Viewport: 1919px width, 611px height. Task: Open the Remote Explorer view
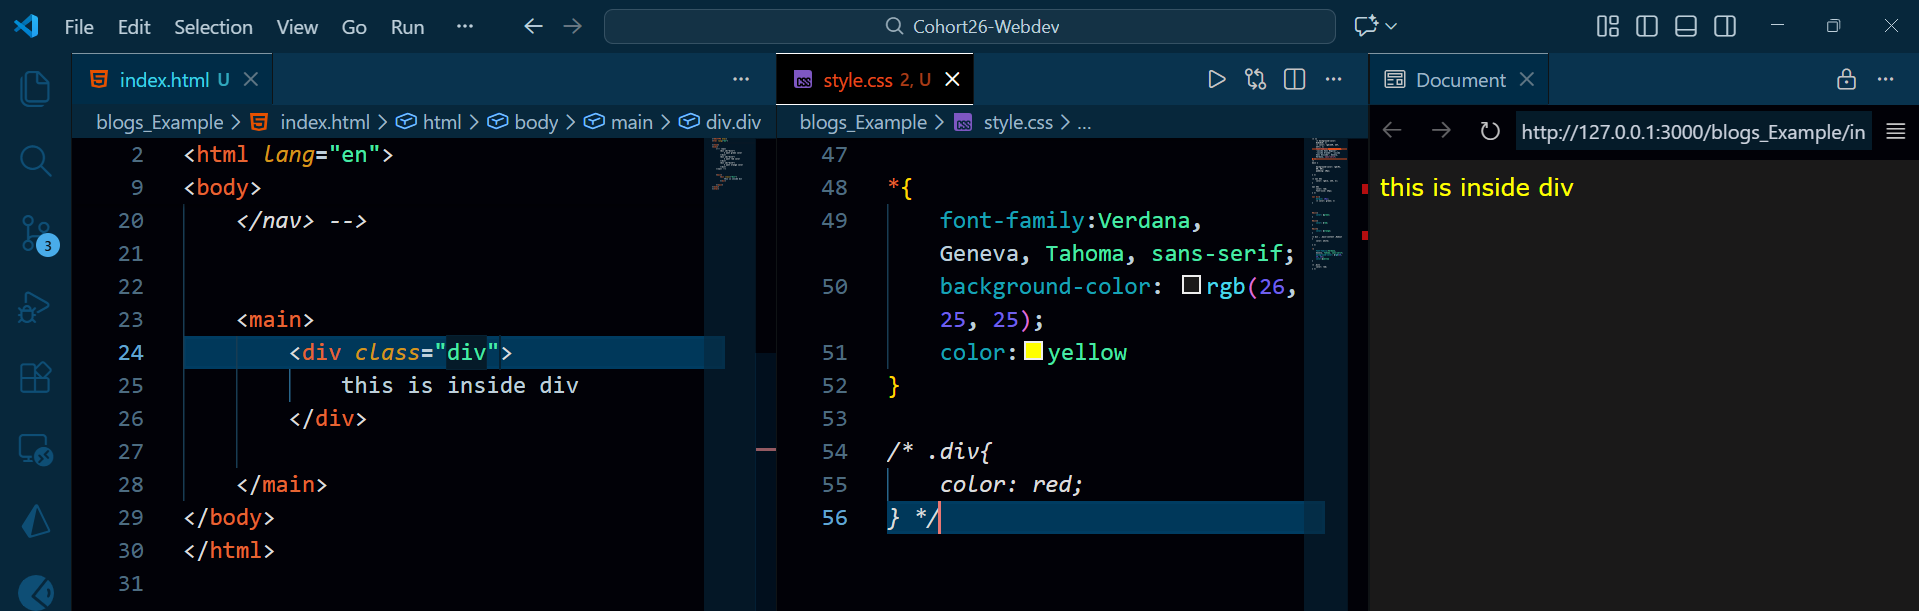point(35,450)
